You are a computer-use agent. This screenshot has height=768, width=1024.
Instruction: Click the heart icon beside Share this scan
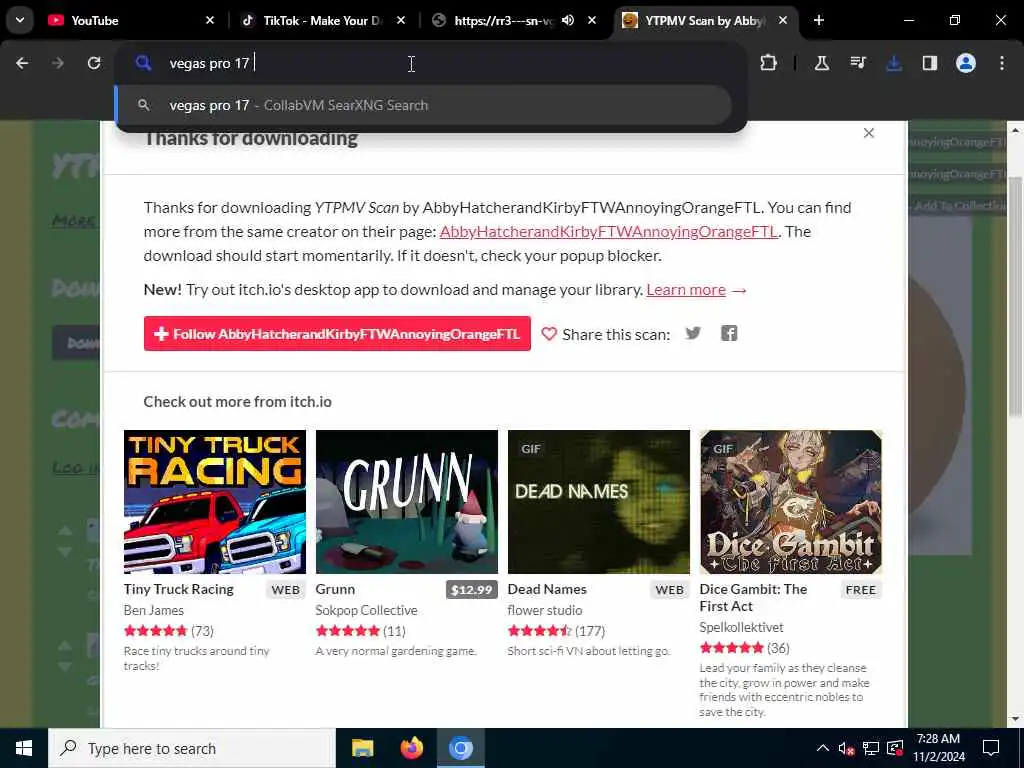pos(549,334)
